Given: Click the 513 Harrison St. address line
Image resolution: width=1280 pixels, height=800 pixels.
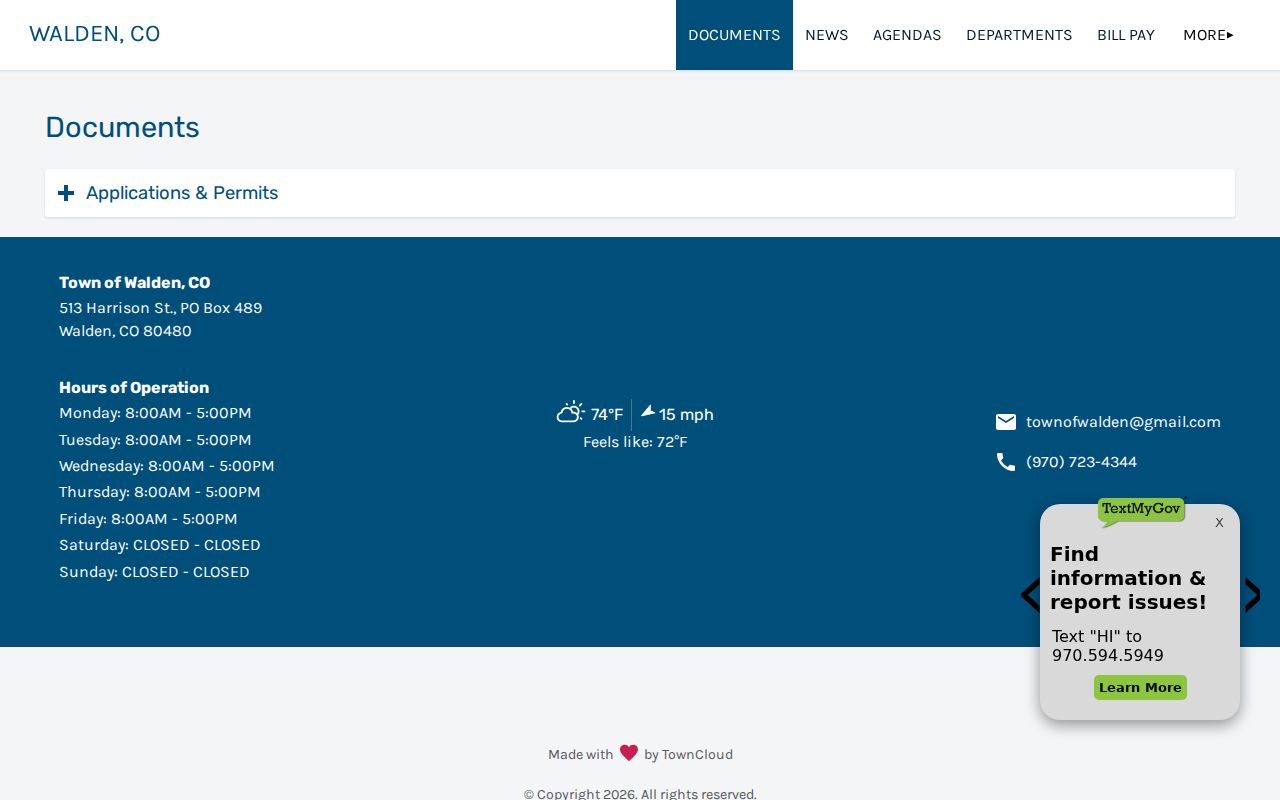Looking at the screenshot, I should pos(161,308).
